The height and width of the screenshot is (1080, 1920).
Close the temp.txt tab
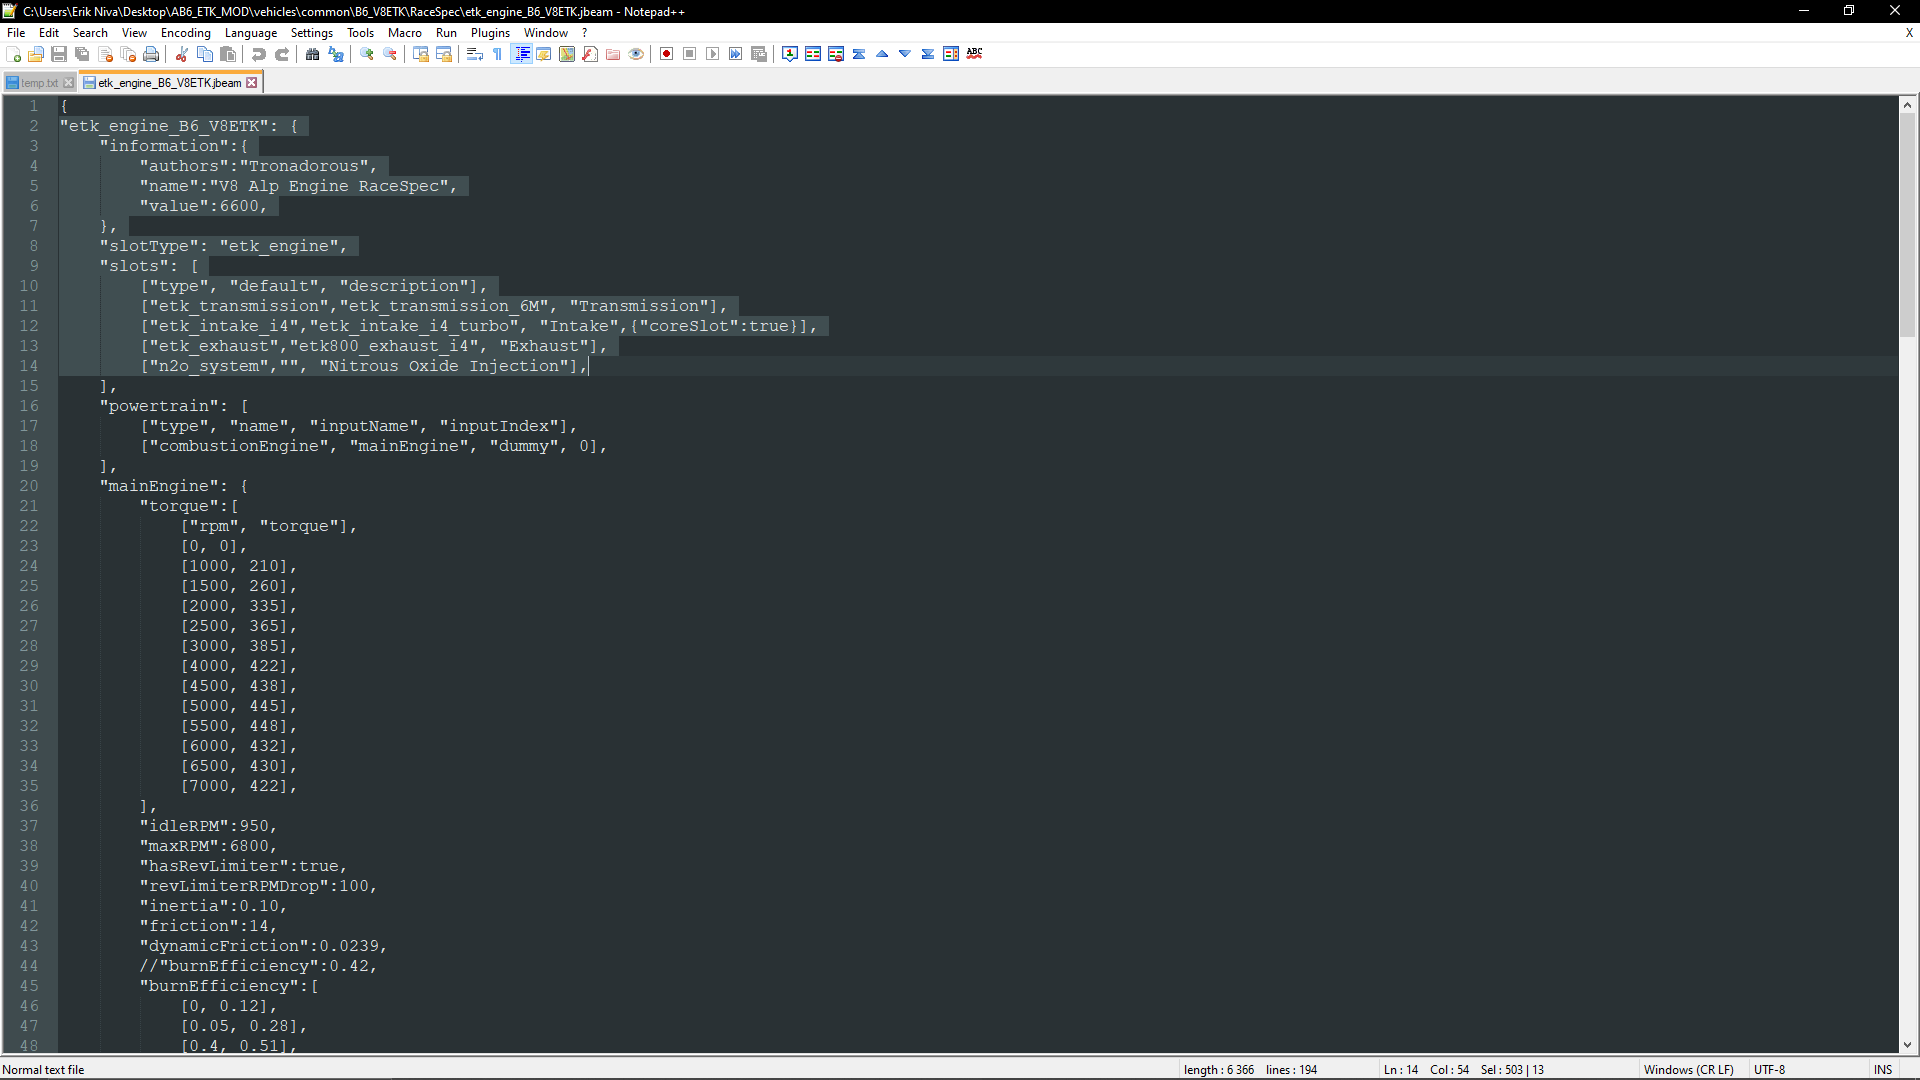(x=68, y=83)
